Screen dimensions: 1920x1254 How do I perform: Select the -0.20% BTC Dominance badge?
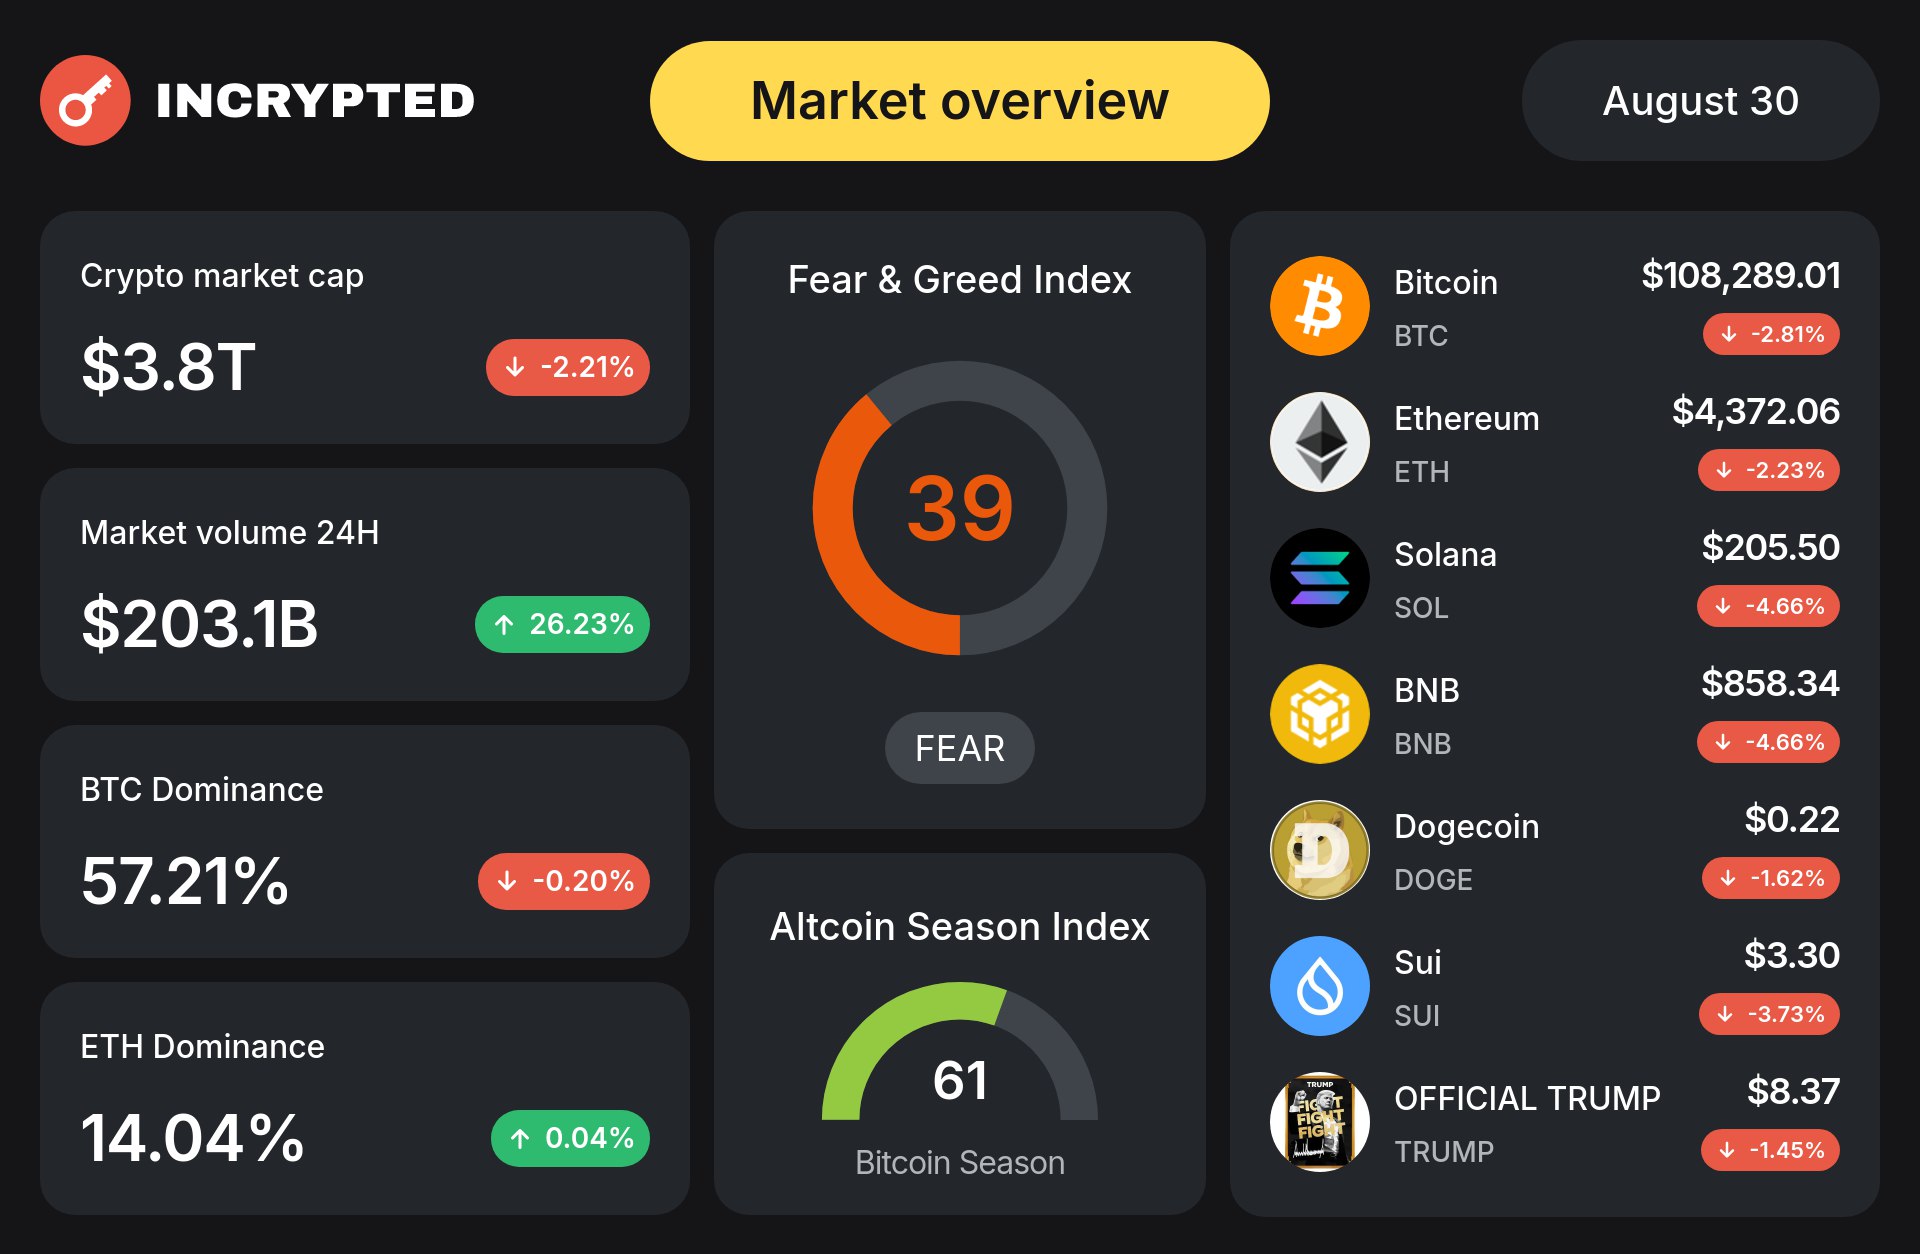[564, 881]
